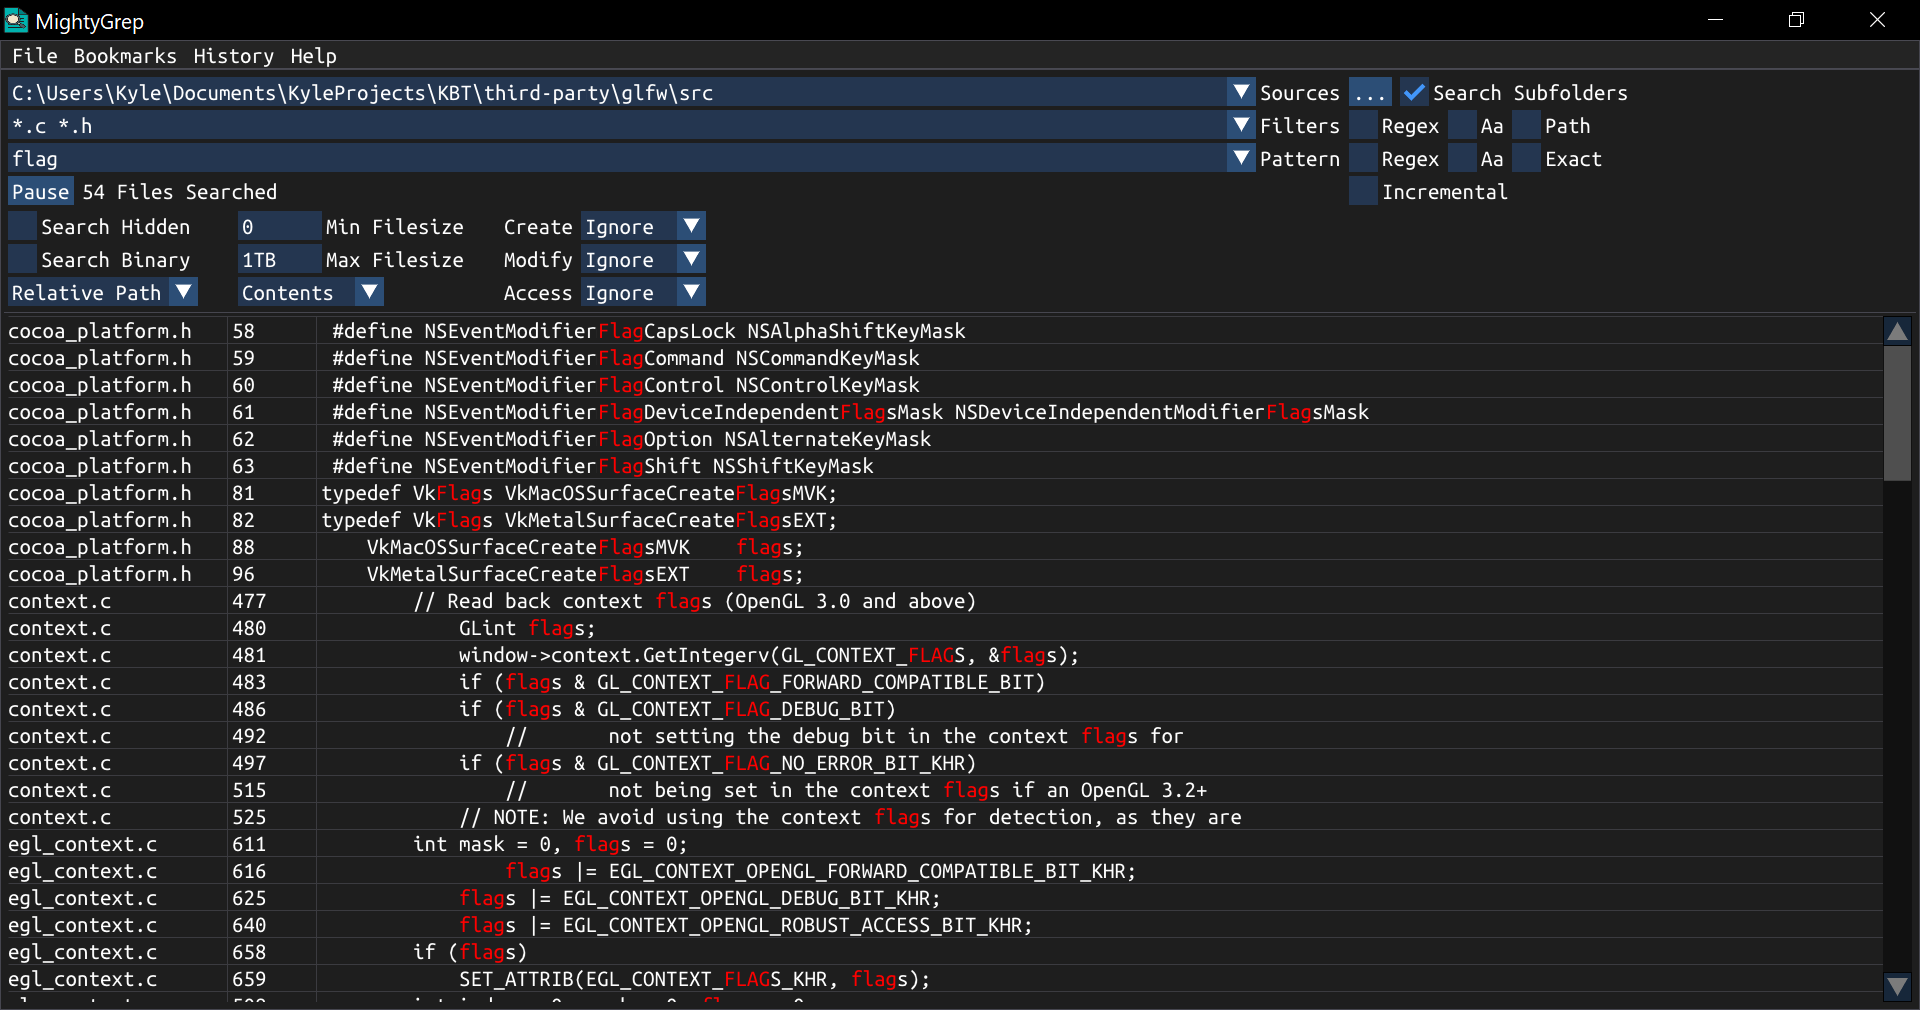Open the Bookmarks menu

tap(125, 56)
